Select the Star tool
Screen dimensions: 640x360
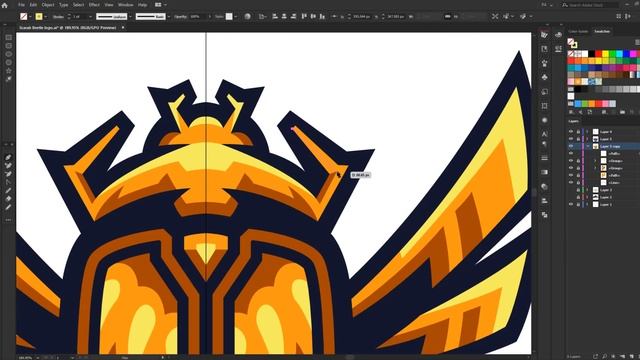9,71
